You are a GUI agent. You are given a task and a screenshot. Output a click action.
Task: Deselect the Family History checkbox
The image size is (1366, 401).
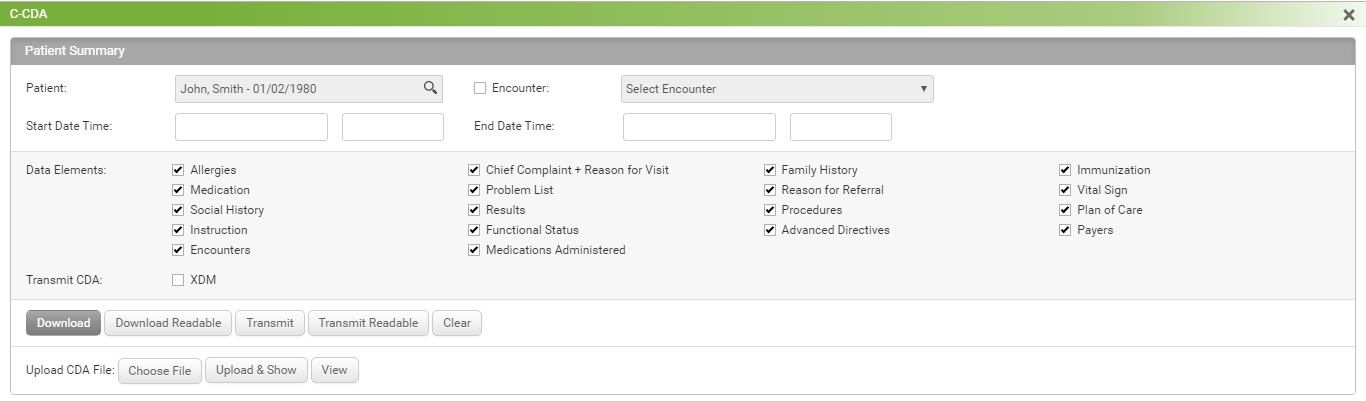770,170
